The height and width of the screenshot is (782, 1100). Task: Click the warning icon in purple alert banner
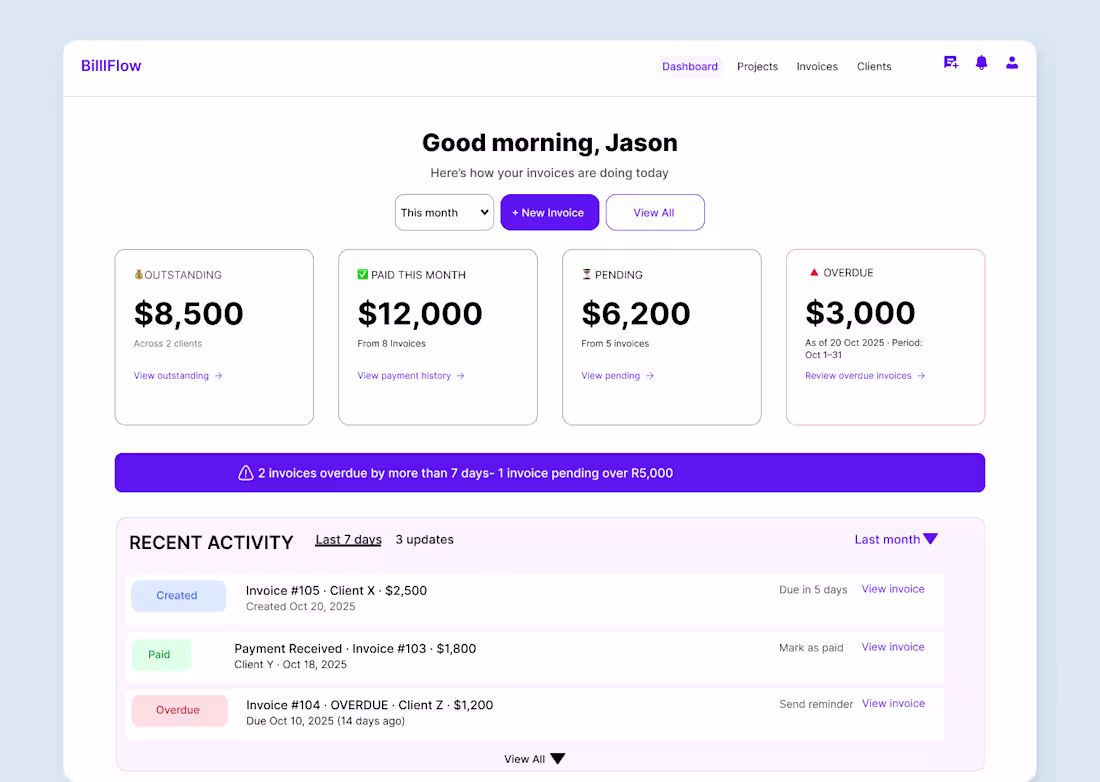[x=246, y=473]
